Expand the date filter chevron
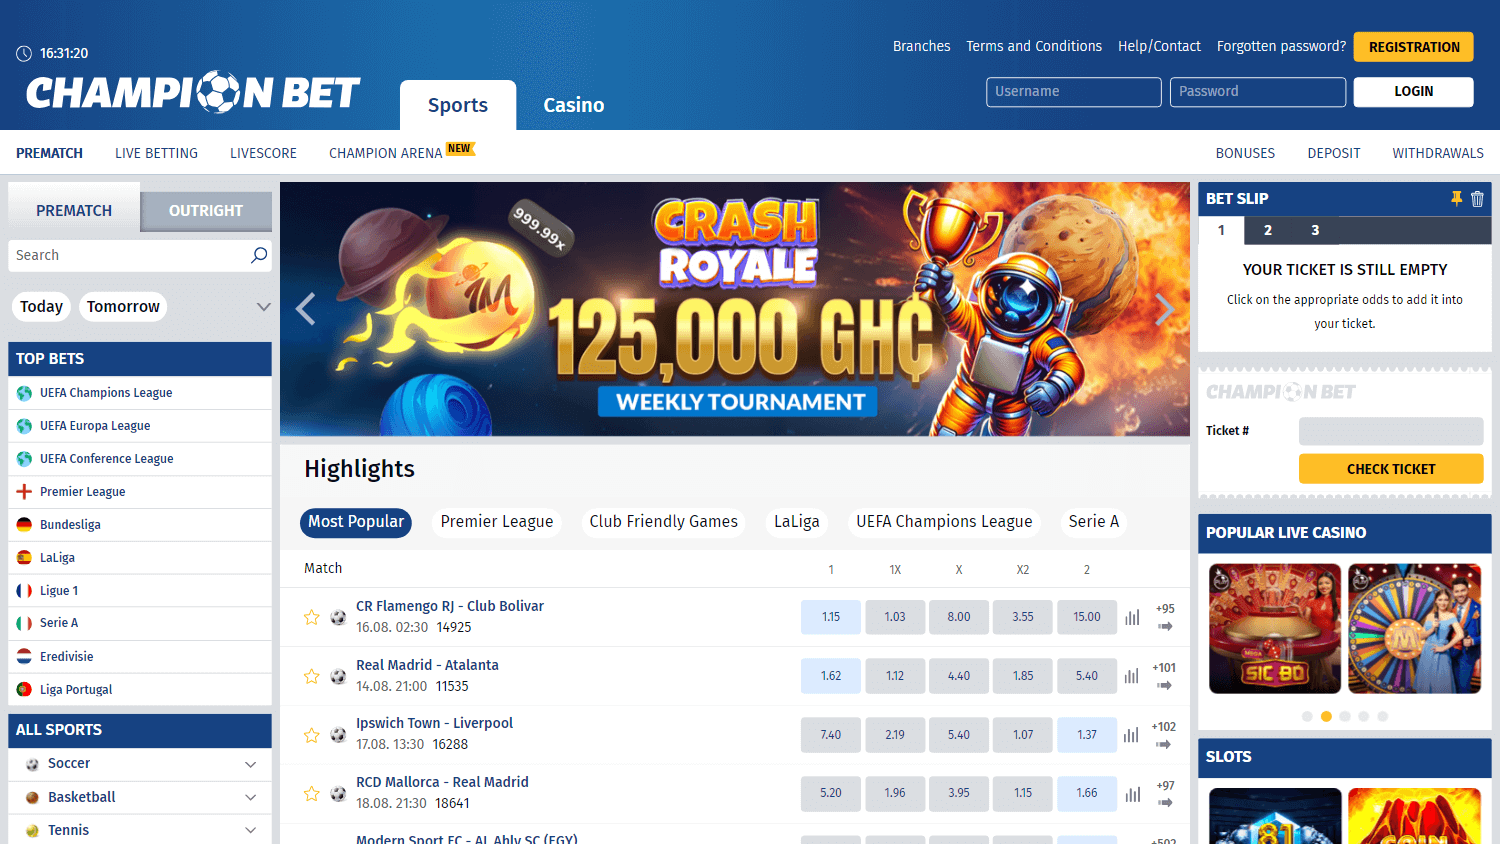This screenshot has width=1500, height=844. 264,307
